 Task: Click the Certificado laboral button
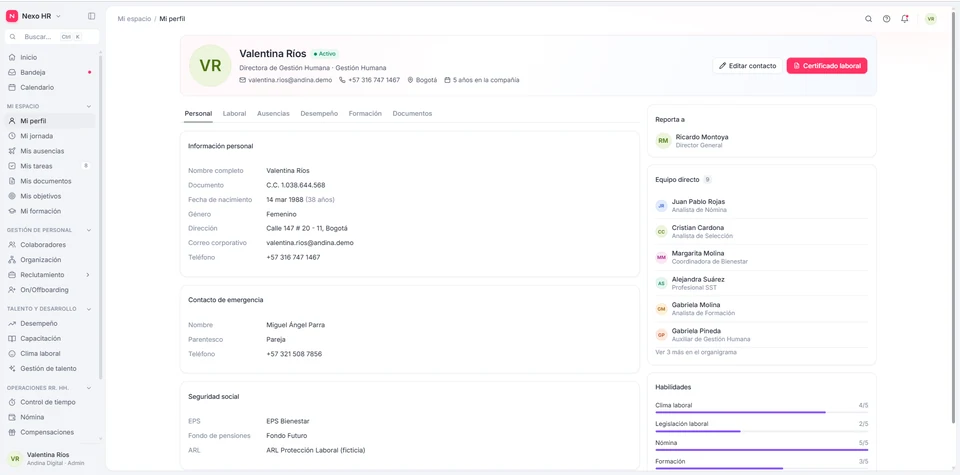pyautogui.click(x=827, y=65)
